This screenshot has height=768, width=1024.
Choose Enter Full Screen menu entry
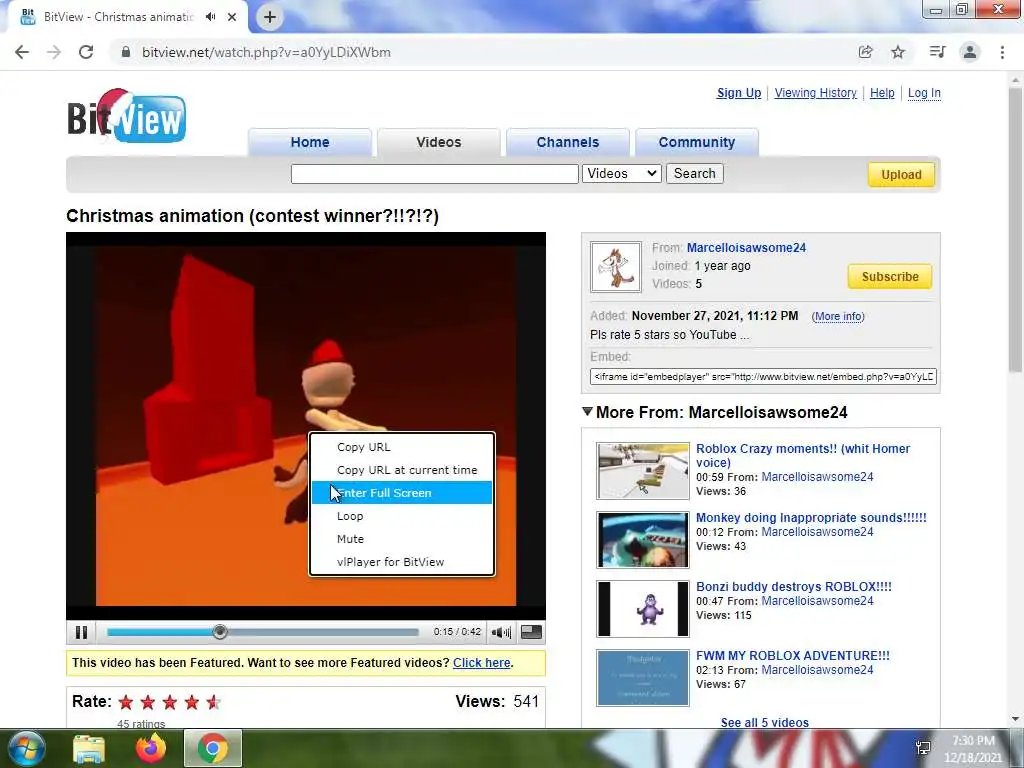click(x=402, y=493)
